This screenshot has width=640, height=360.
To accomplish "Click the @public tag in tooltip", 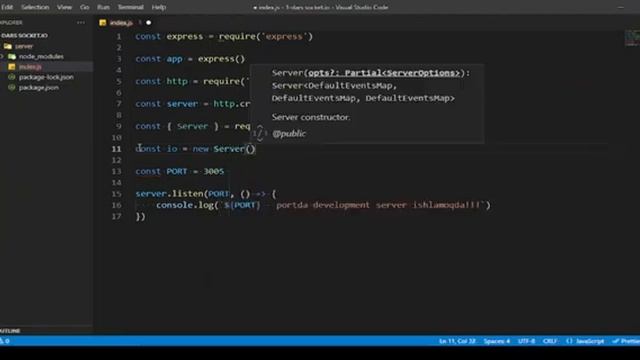I will tap(289, 133).
